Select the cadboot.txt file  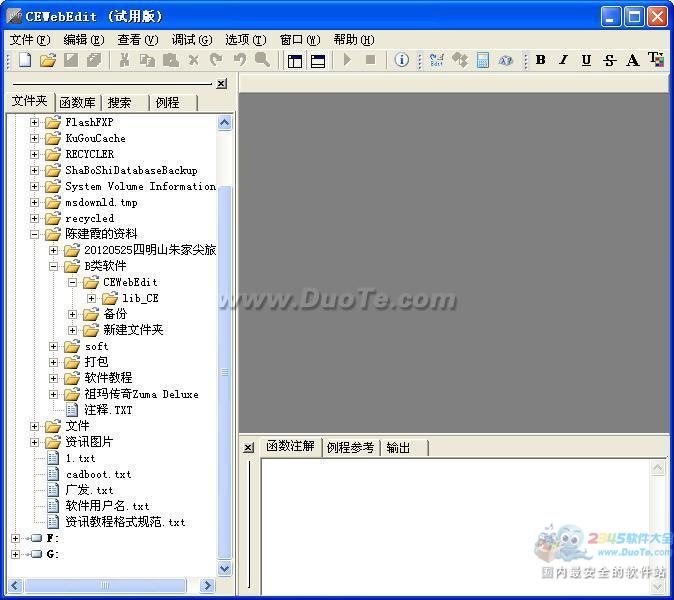pyautogui.click(x=98, y=474)
